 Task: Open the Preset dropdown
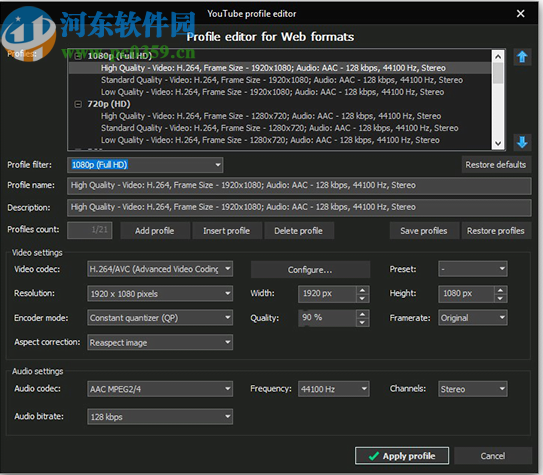(473, 269)
